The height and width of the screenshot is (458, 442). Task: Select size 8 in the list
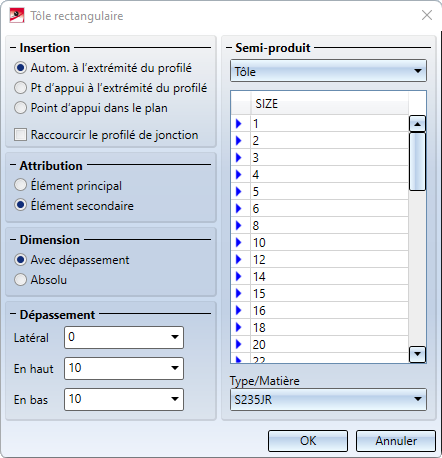(x=329, y=226)
